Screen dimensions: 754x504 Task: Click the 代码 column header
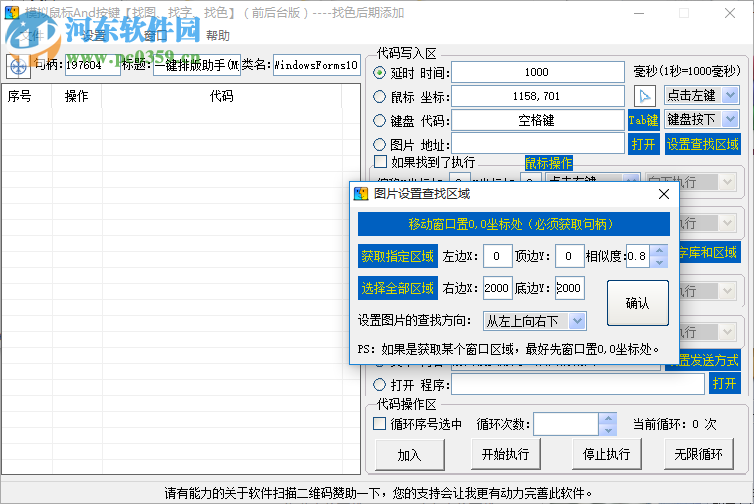pyautogui.click(x=221, y=96)
